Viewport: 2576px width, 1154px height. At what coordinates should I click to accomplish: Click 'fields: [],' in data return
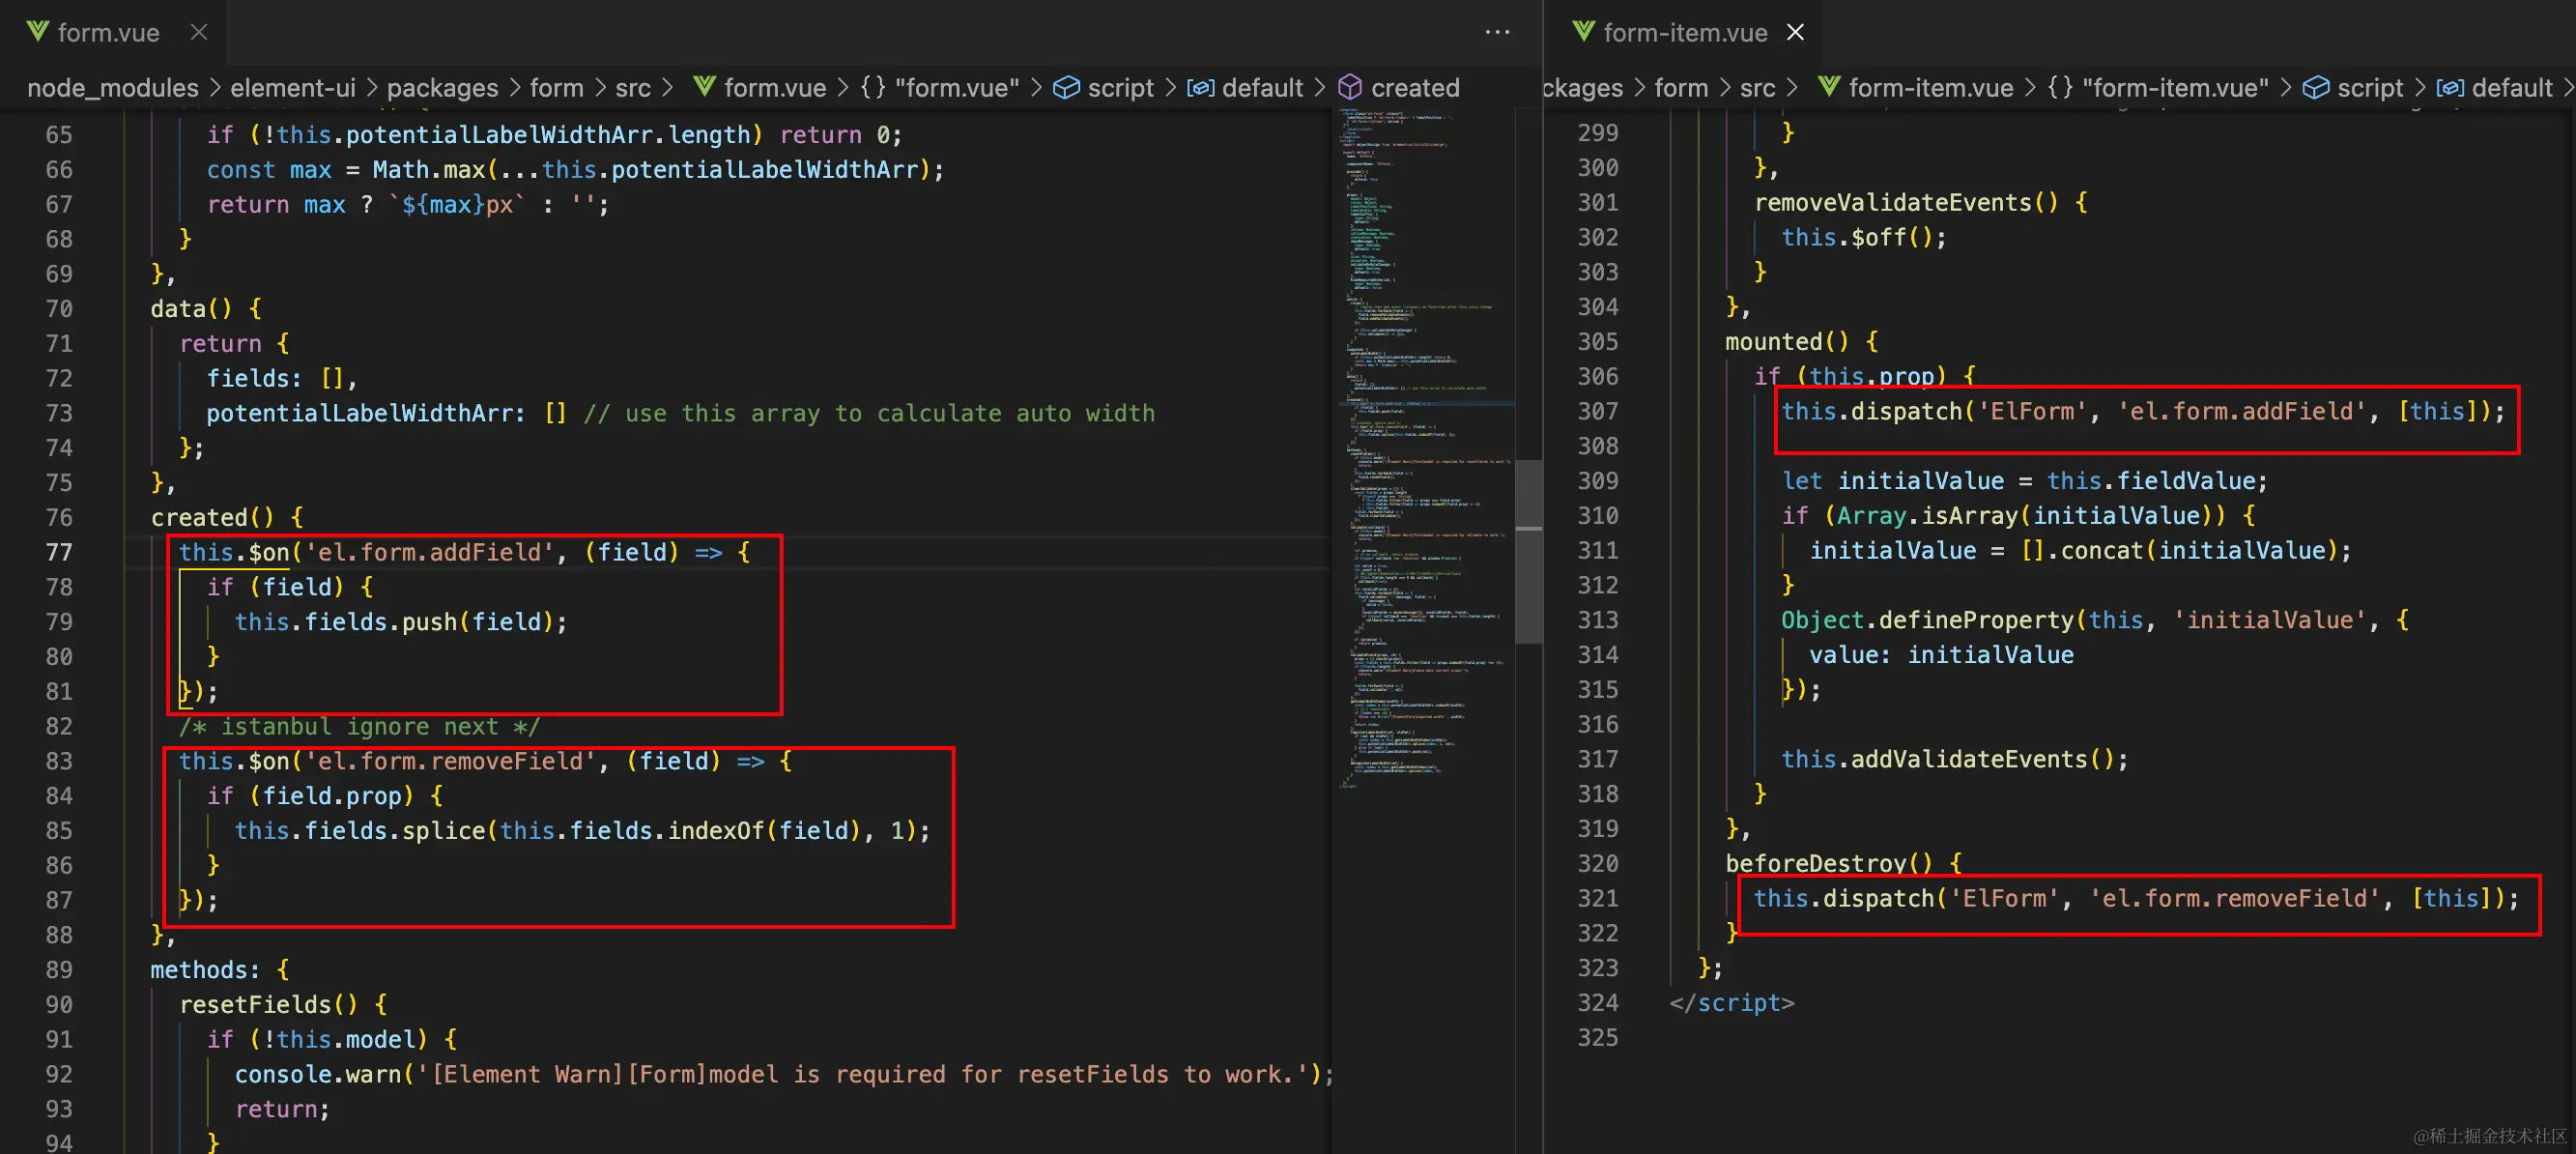pos(282,378)
